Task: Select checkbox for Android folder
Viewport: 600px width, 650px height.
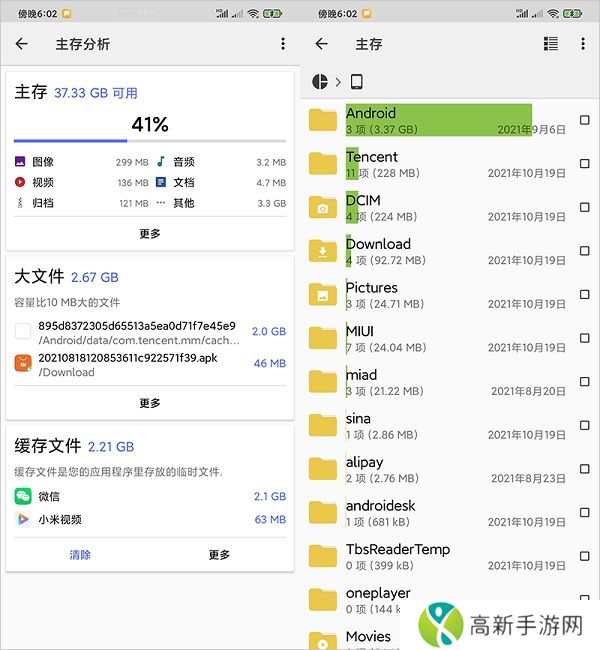Action: tap(584, 120)
